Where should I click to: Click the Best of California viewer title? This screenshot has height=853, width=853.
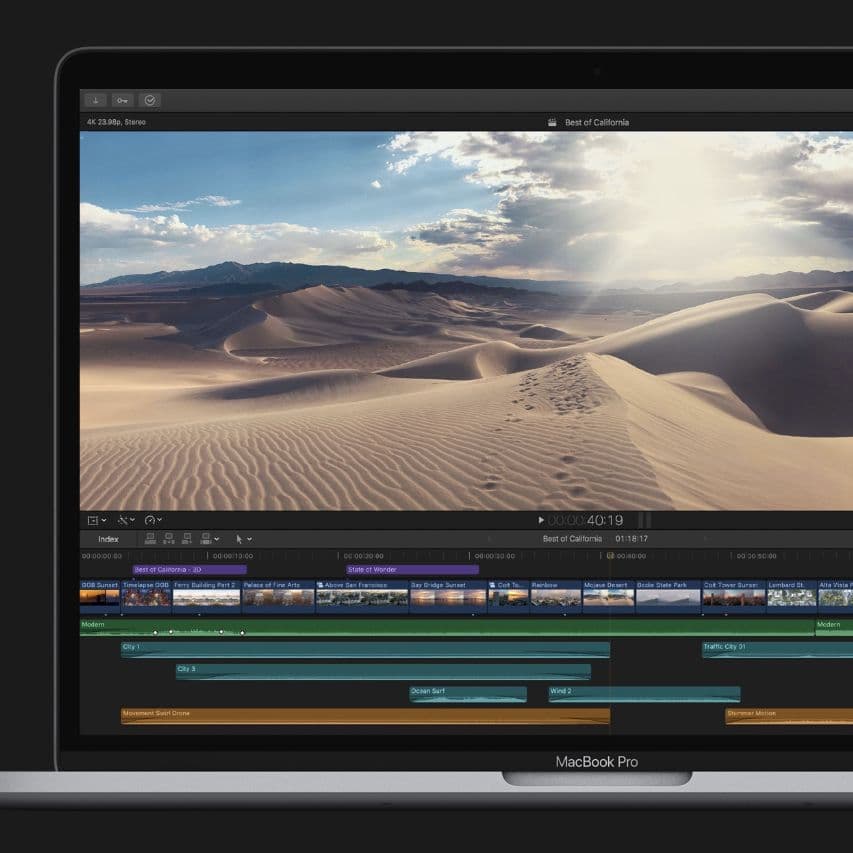597,122
